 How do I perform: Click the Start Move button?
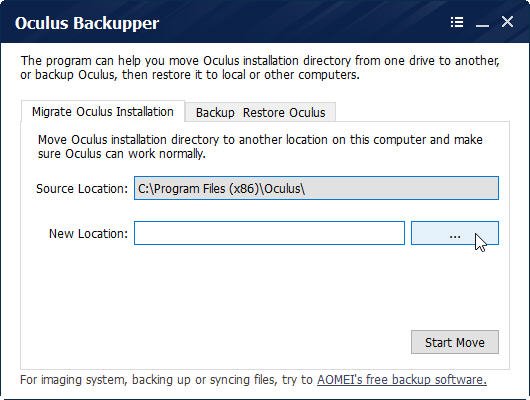click(x=455, y=342)
